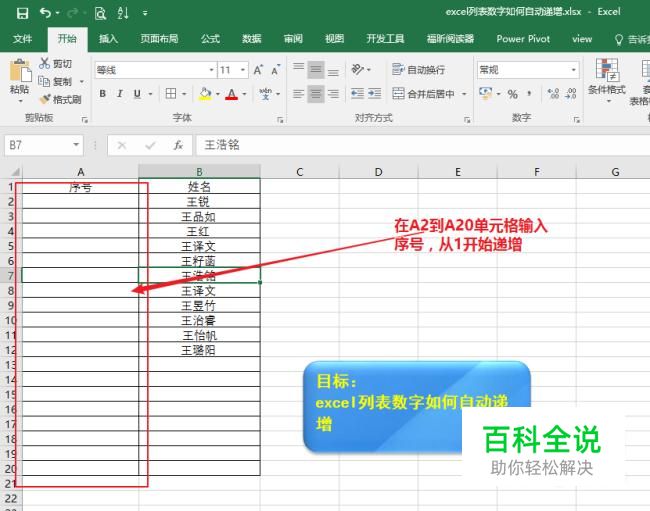The height and width of the screenshot is (511, 650).
Task: Toggle Middle Align
Action: [316, 70]
